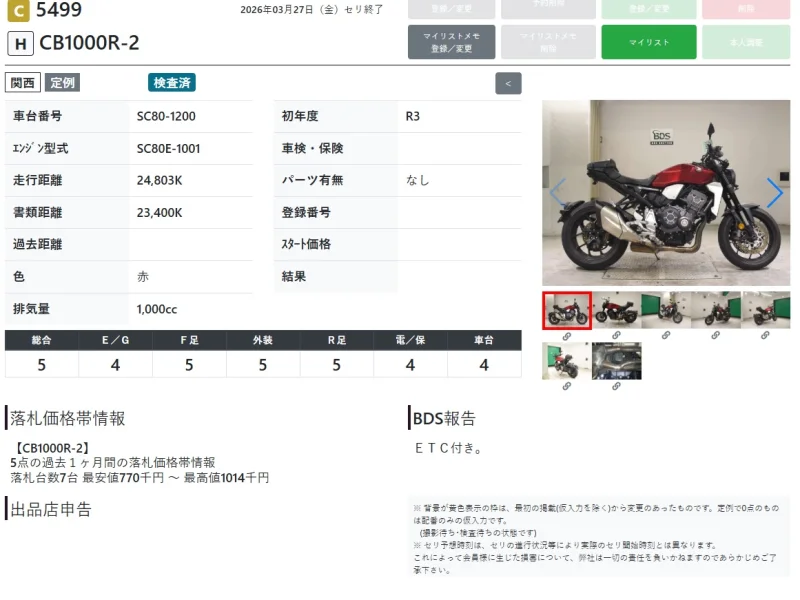Select the third thumbnail in top row
Screen dimensions: 800x600
point(666,310)
